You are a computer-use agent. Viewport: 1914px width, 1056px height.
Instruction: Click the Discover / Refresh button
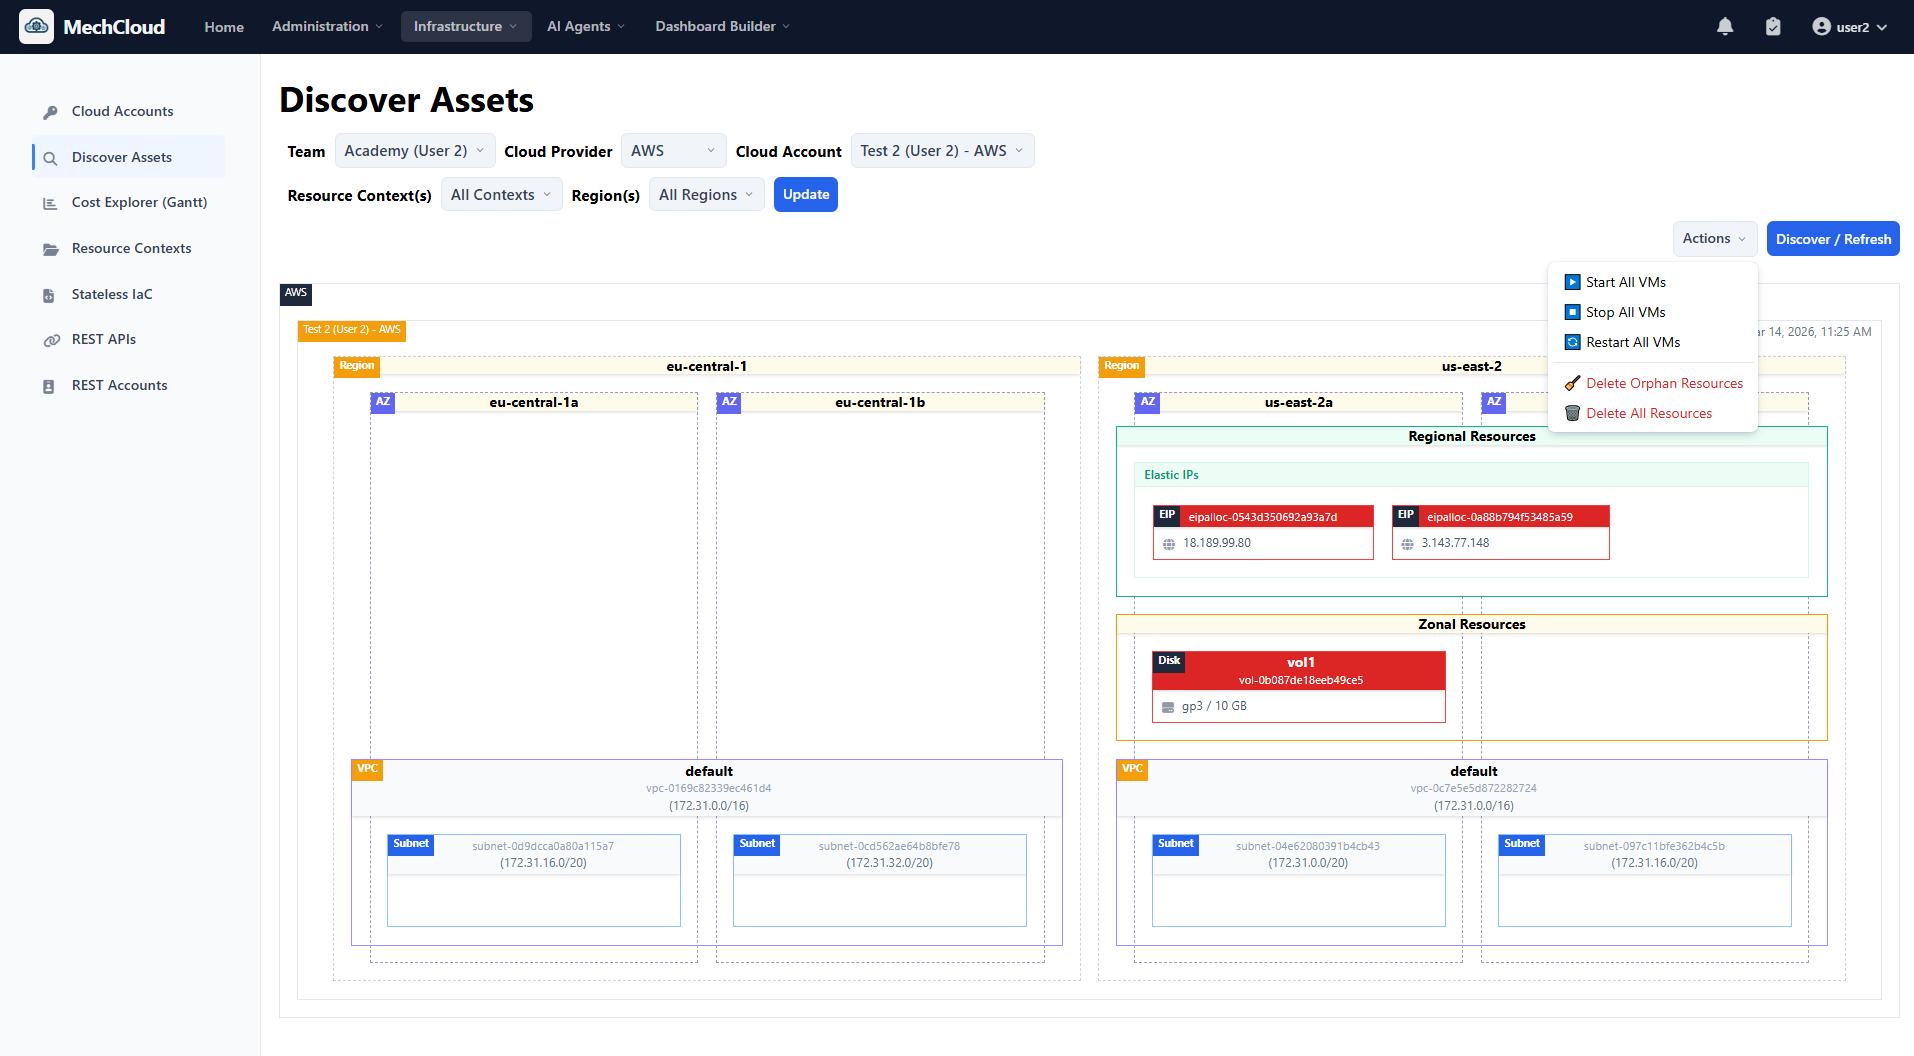pyautogui.click(x=1832, y=238)
